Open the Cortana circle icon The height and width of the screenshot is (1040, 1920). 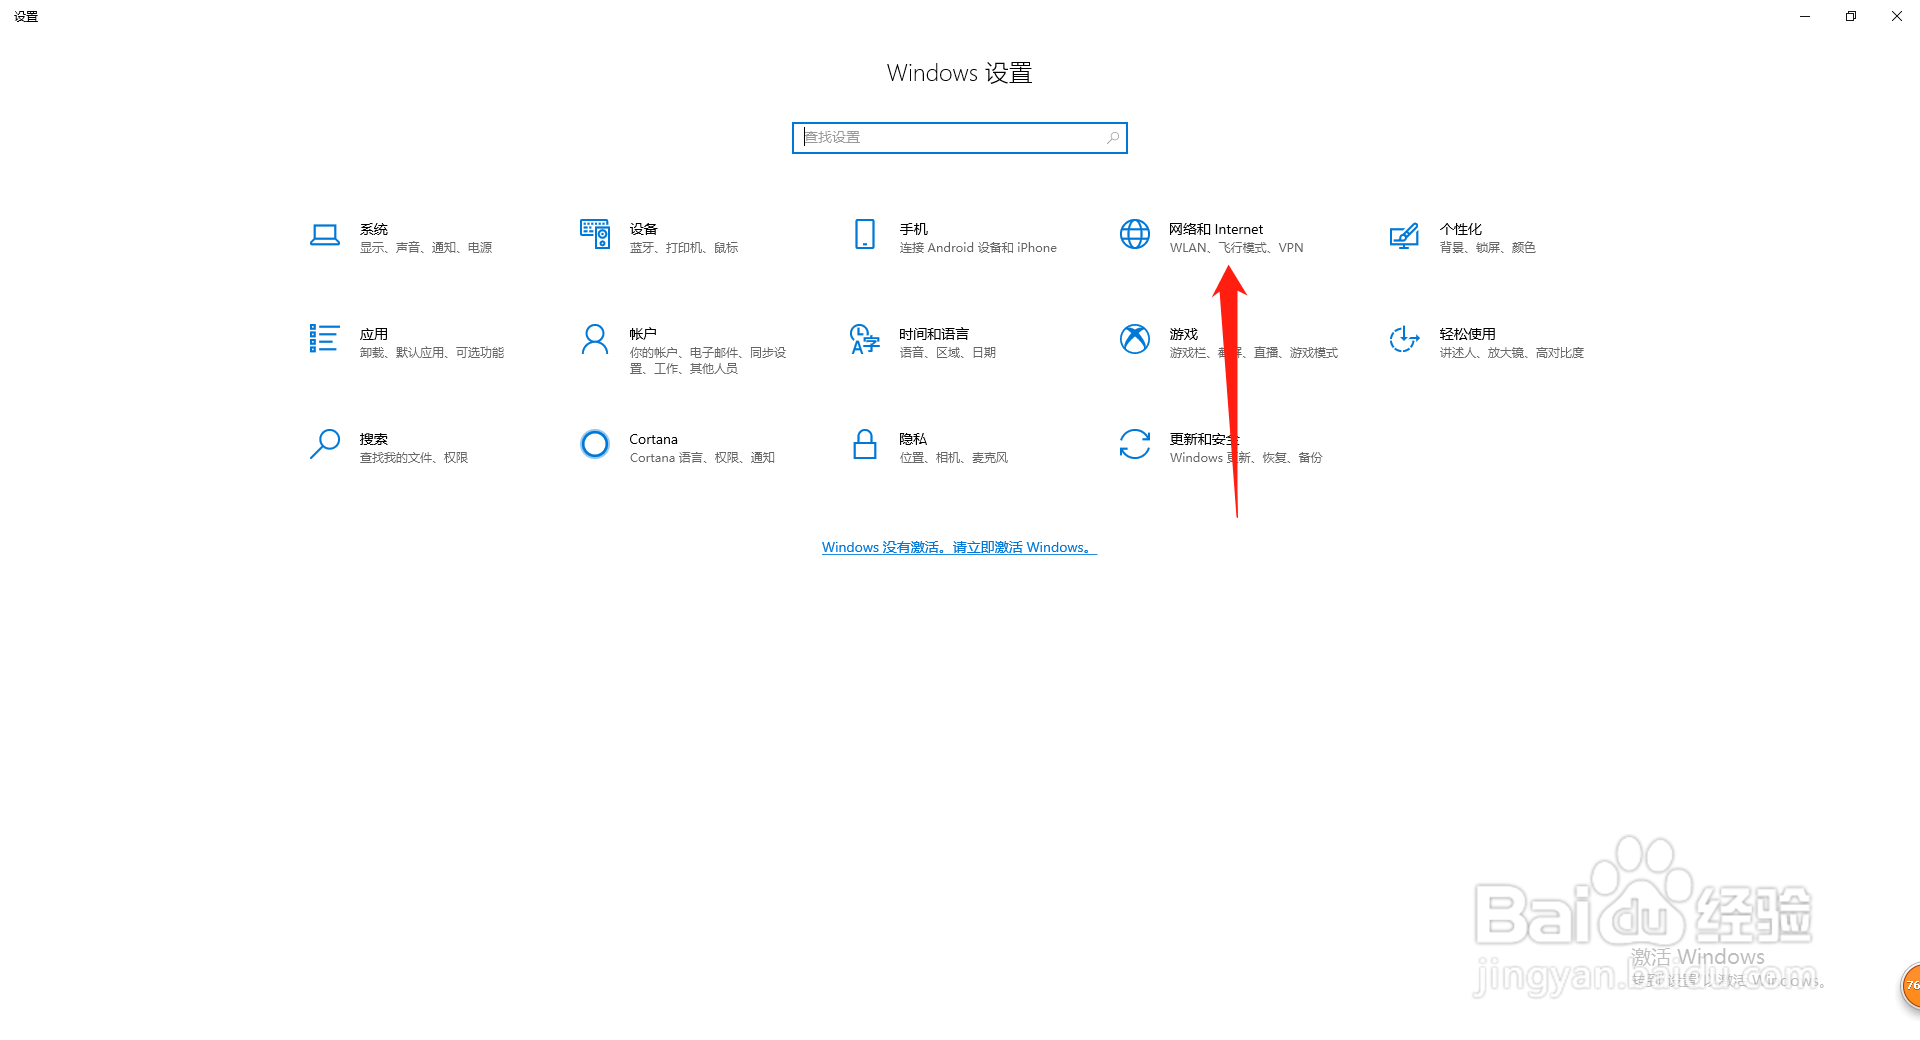point(595,444)
